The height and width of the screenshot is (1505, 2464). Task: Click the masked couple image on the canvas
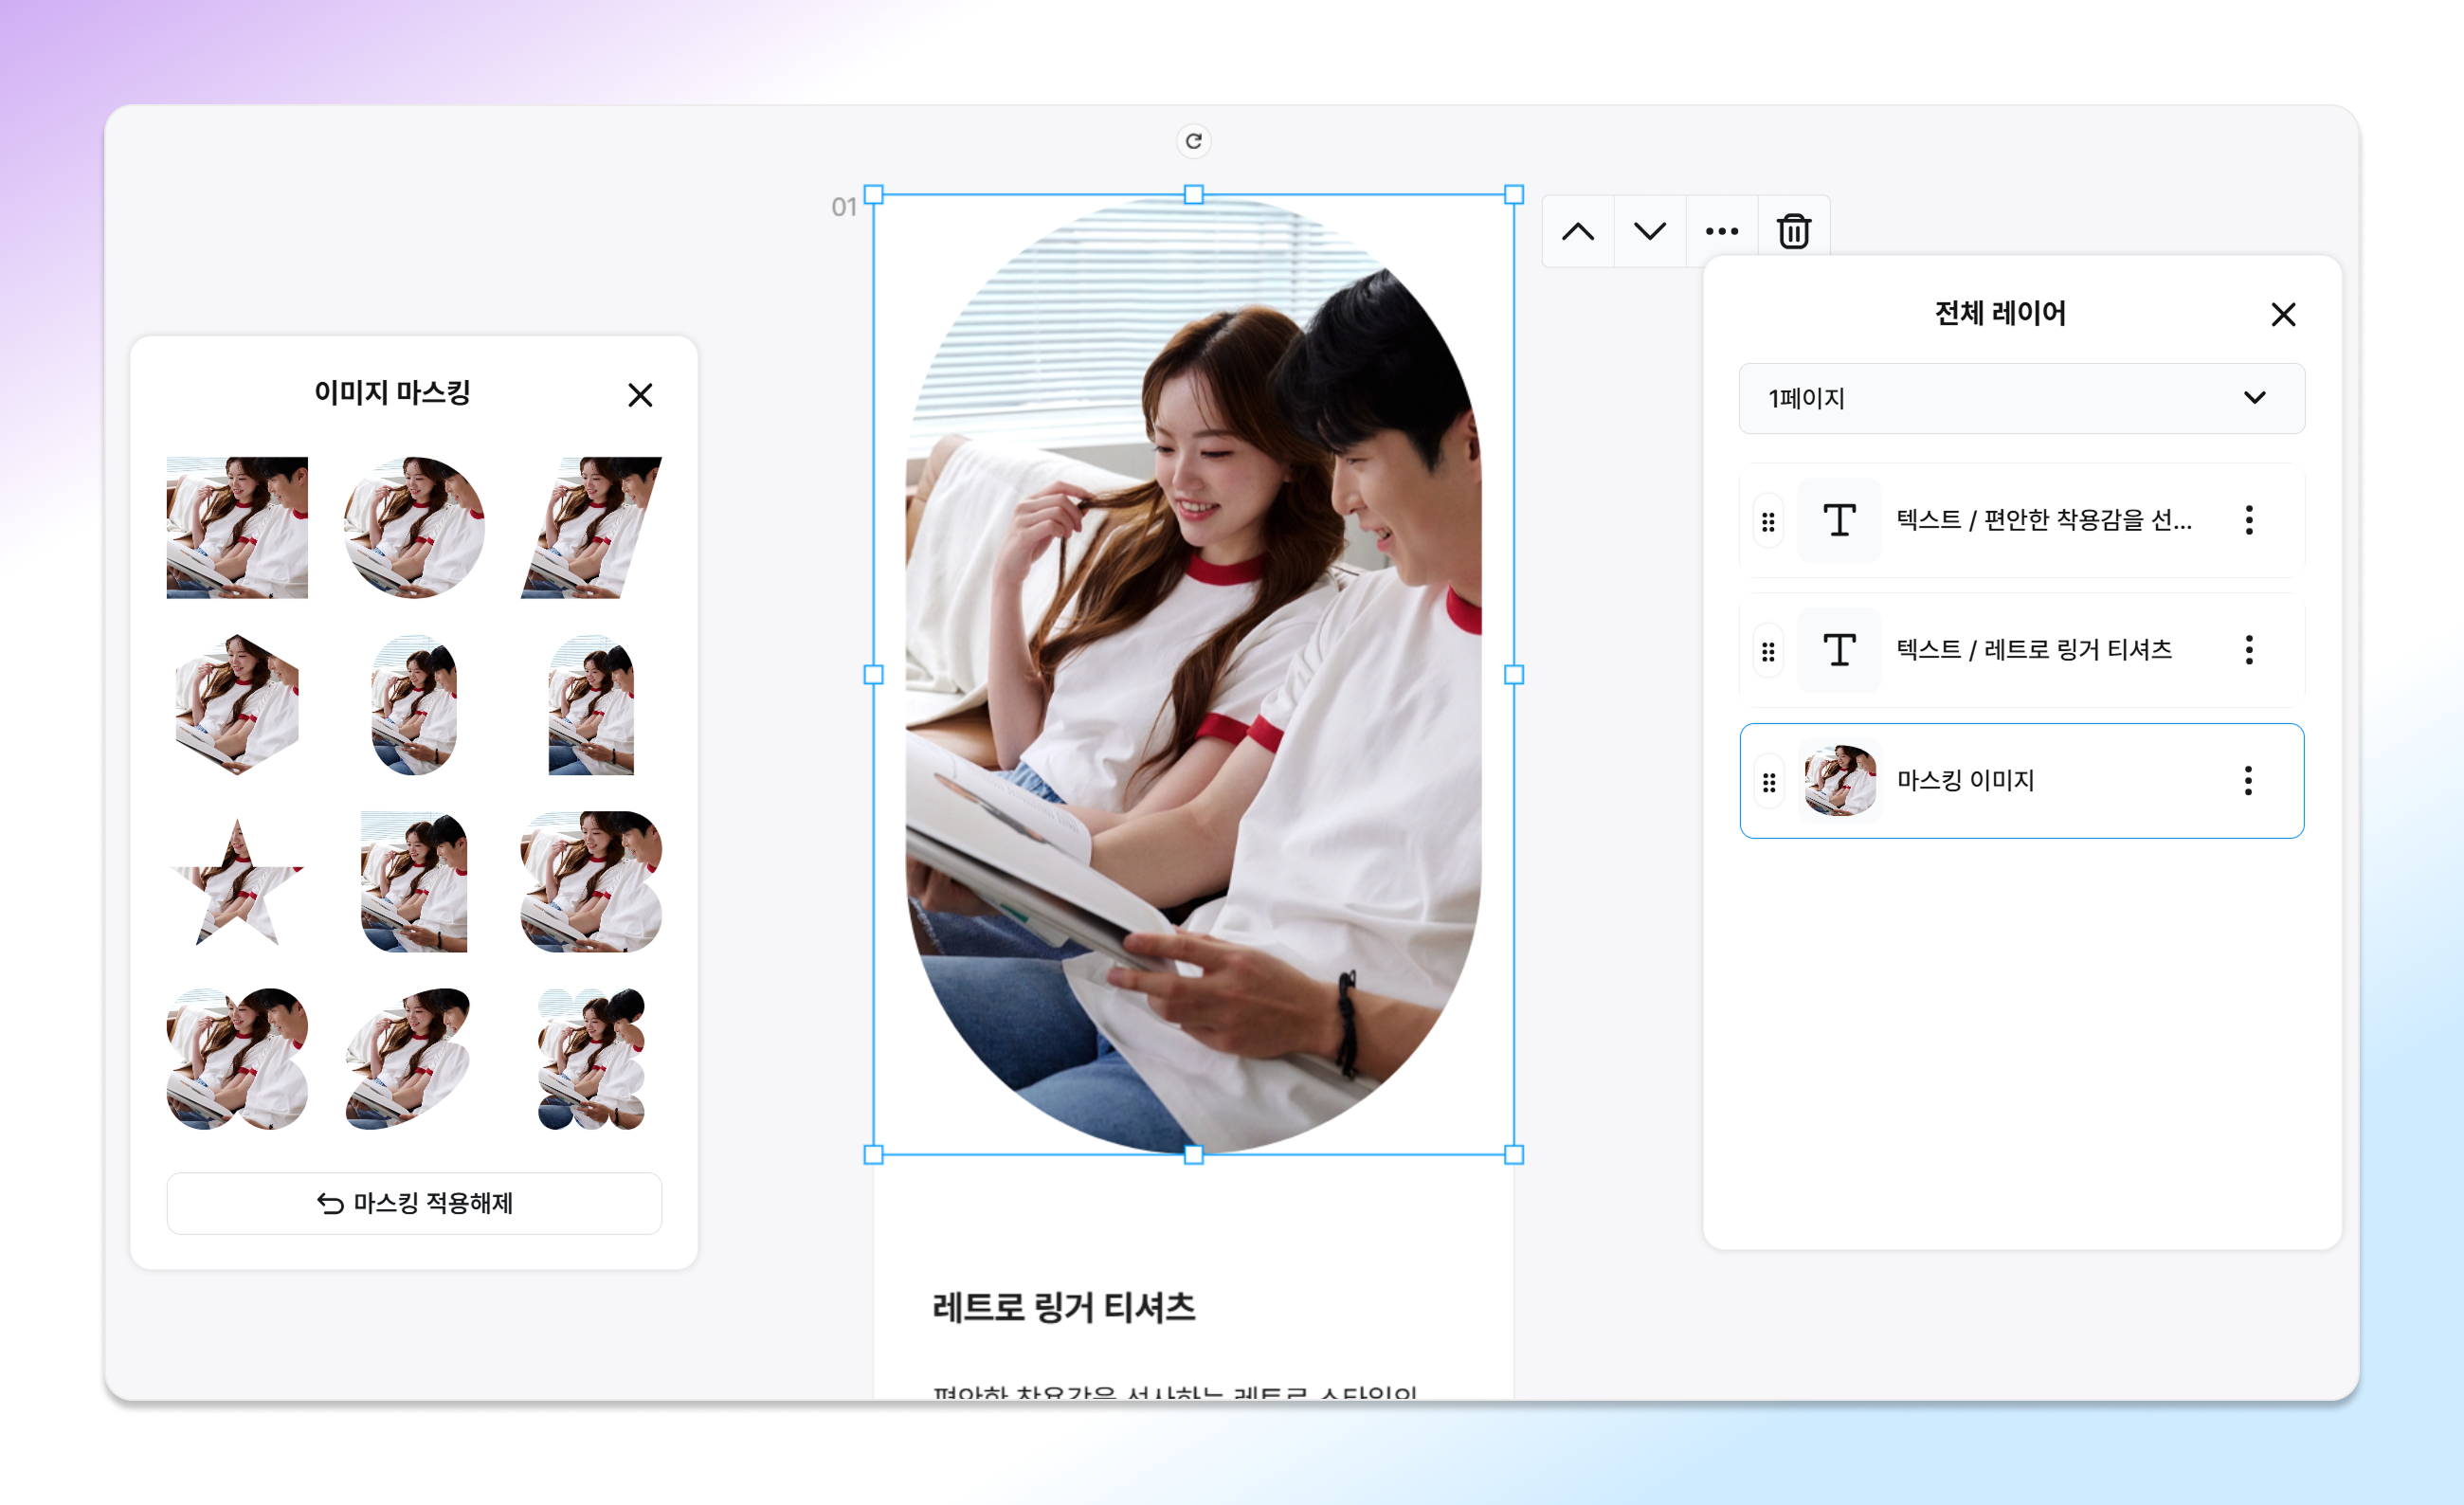[1194, 675]
